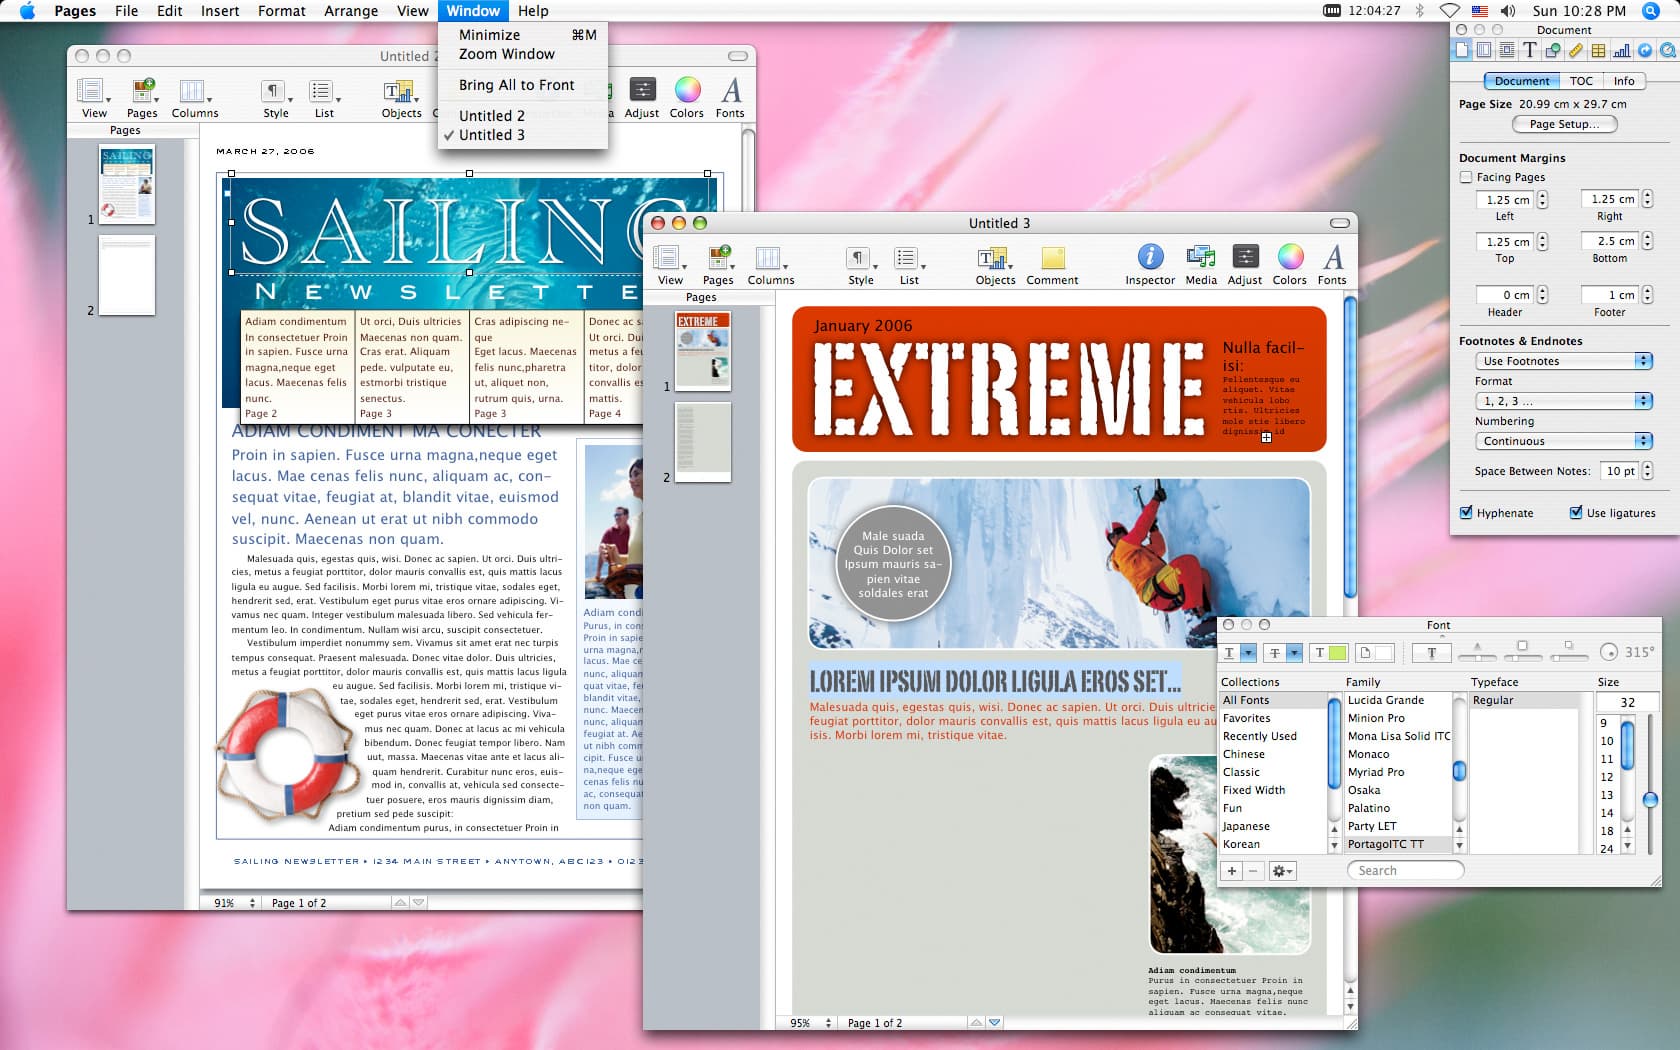1680x1050 pixels.
Task: Click the Page Setup button
Action: (1564, 124)
